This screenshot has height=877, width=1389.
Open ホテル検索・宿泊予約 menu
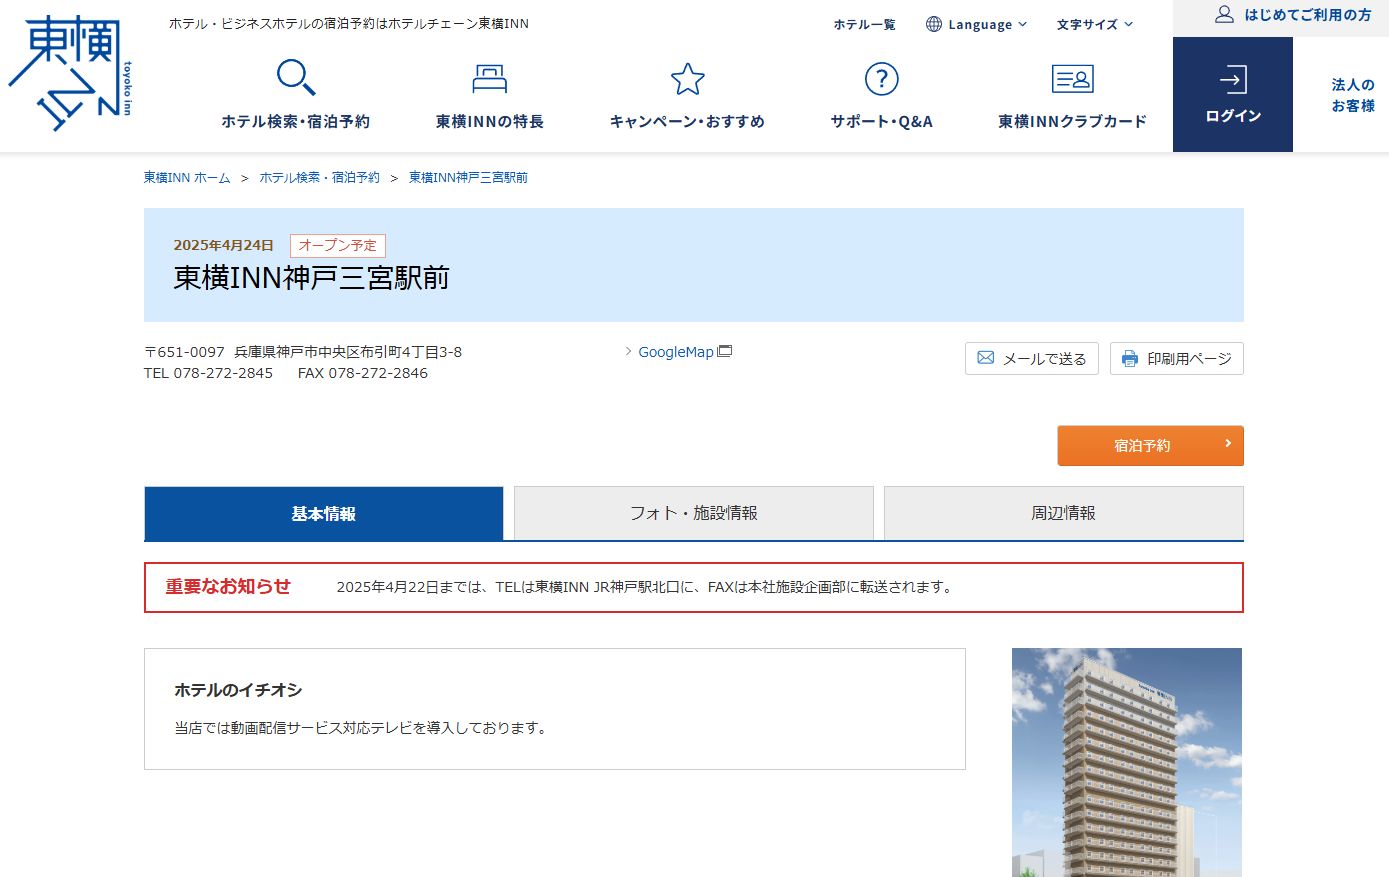(x=296, y=95)
